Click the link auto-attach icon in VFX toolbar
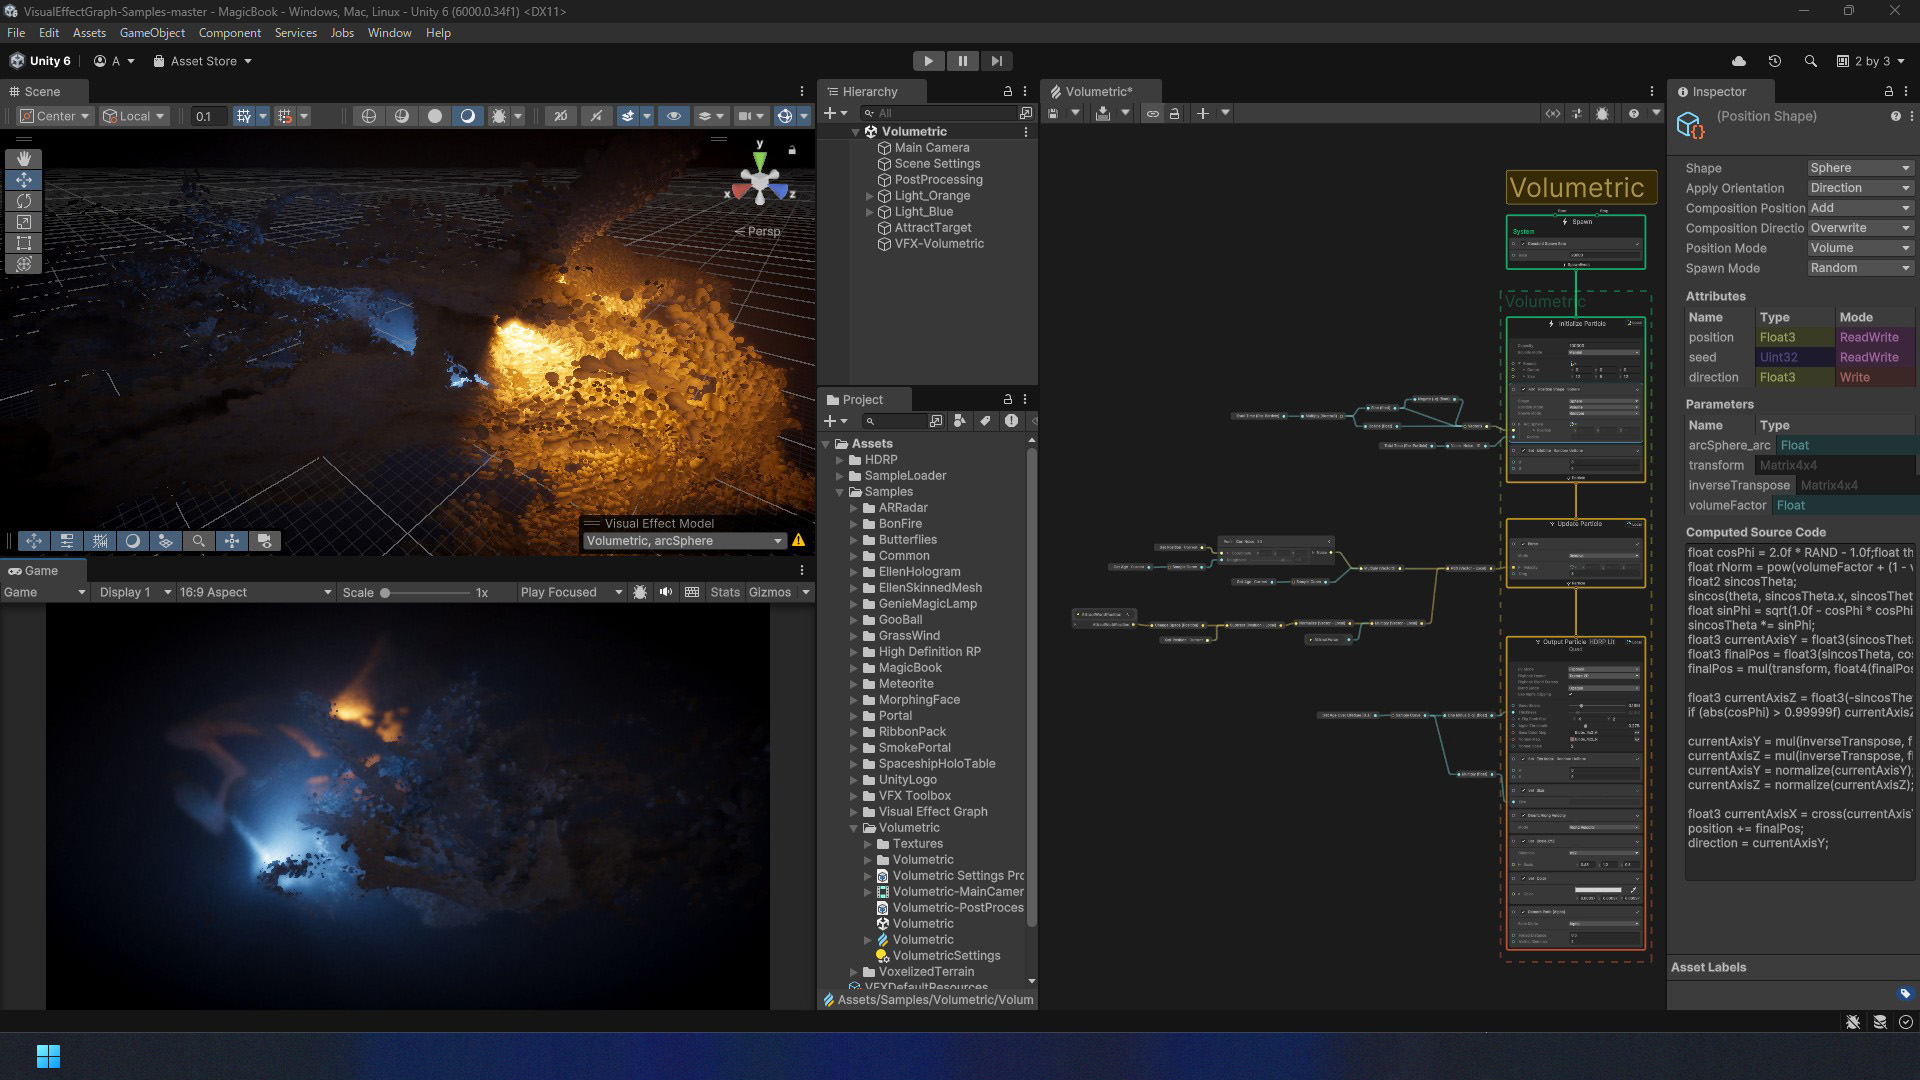The image size is (1920, 1080). (1153, 114)
